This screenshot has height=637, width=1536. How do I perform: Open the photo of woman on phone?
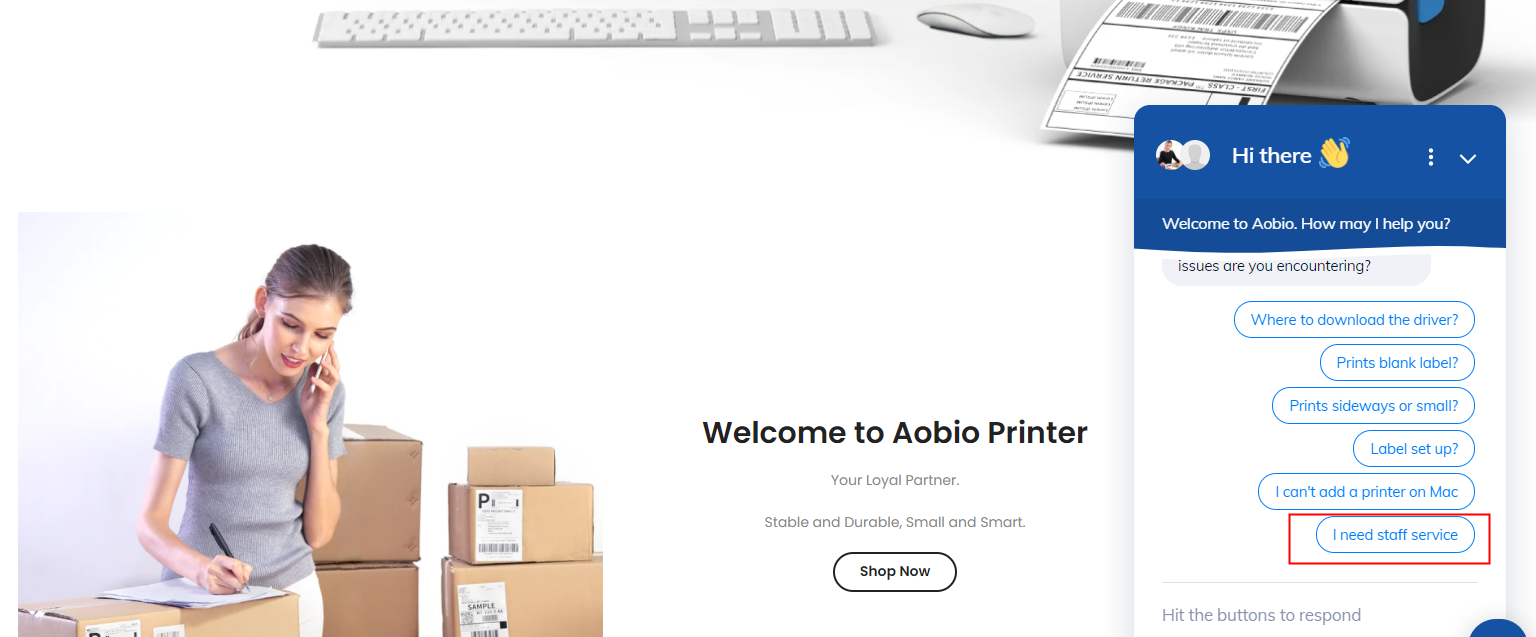[310, 424]
